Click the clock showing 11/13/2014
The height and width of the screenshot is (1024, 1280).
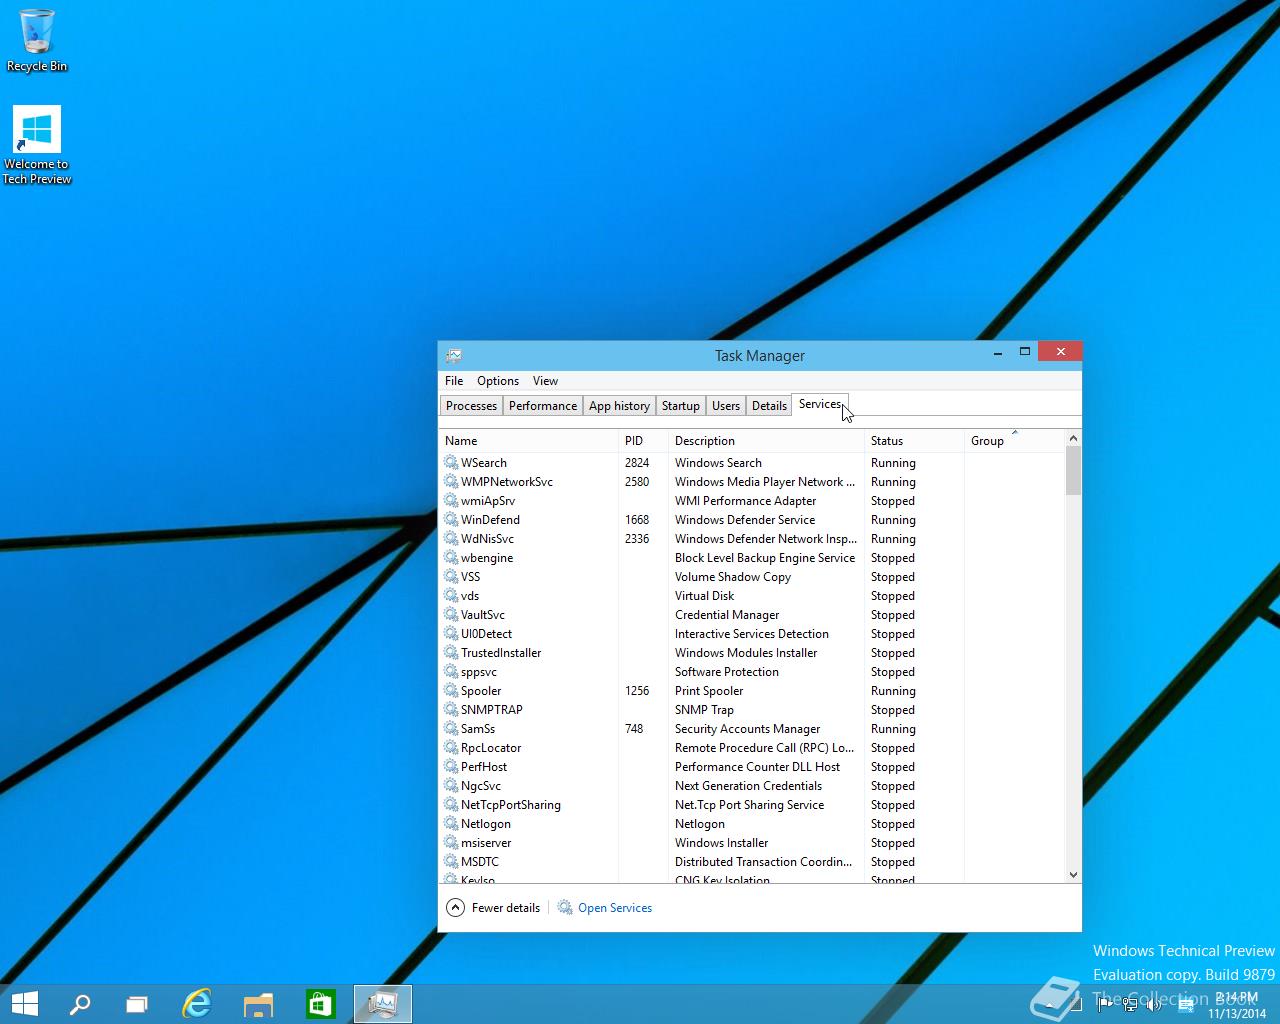(1236, 1005)
